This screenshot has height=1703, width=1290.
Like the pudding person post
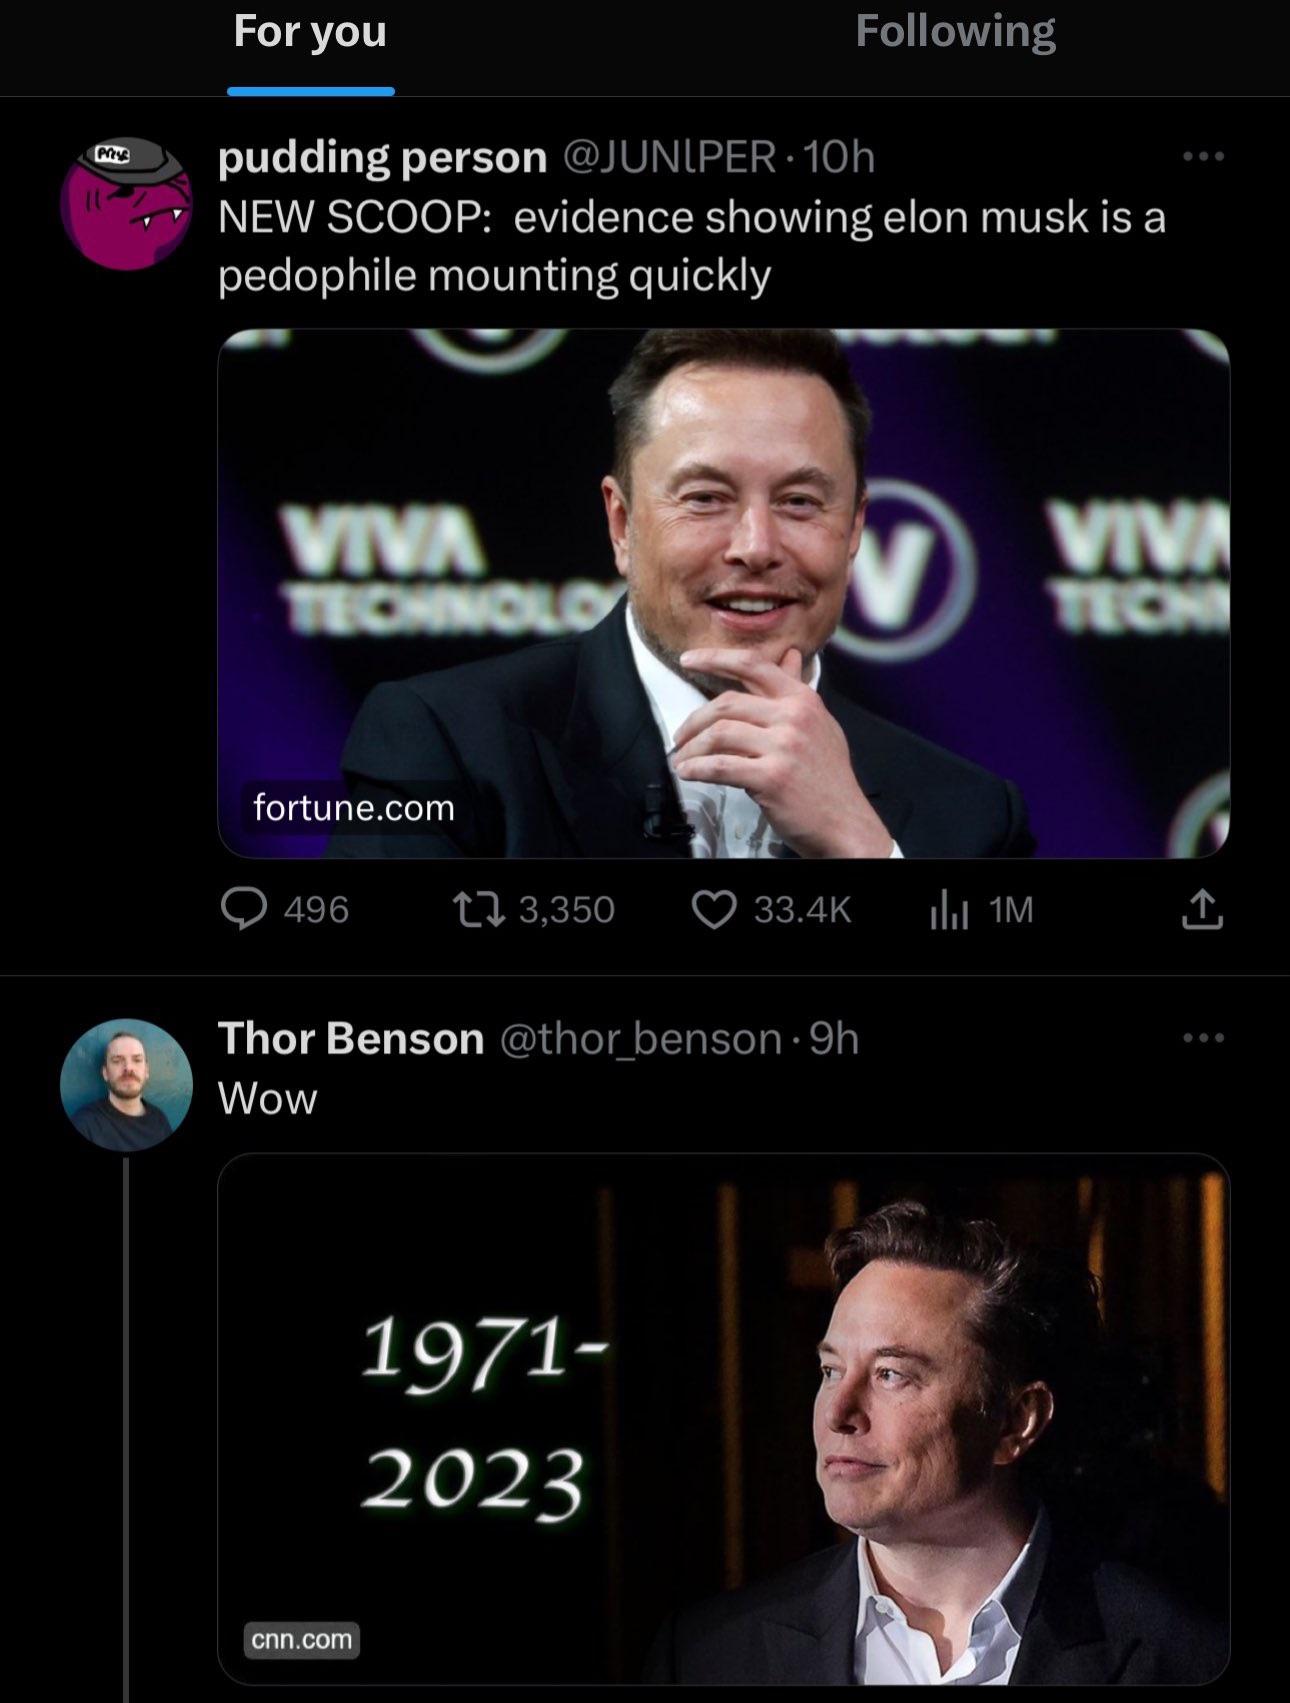[714, 909]
